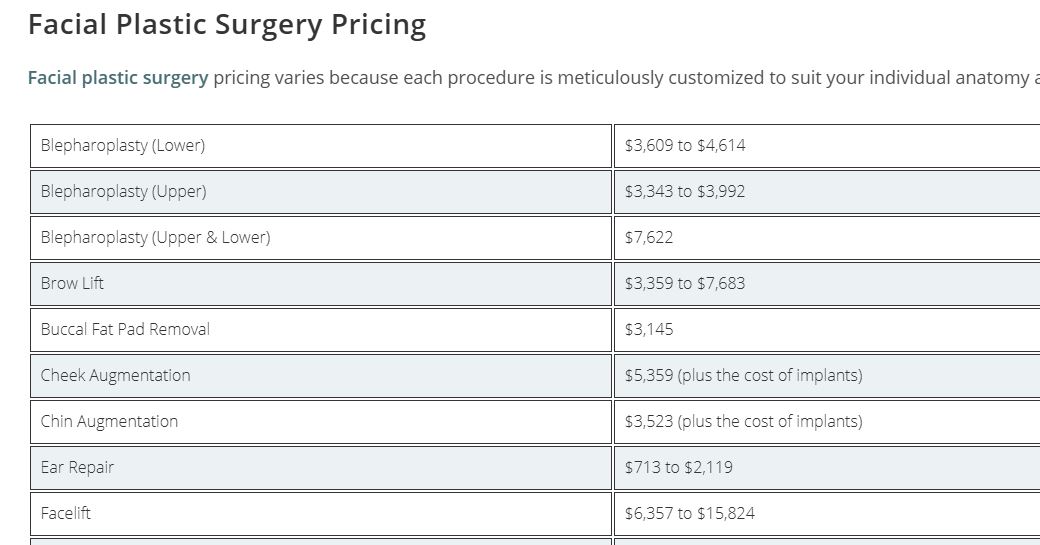Select the Cheek Augmentation row label

[321, 375]
